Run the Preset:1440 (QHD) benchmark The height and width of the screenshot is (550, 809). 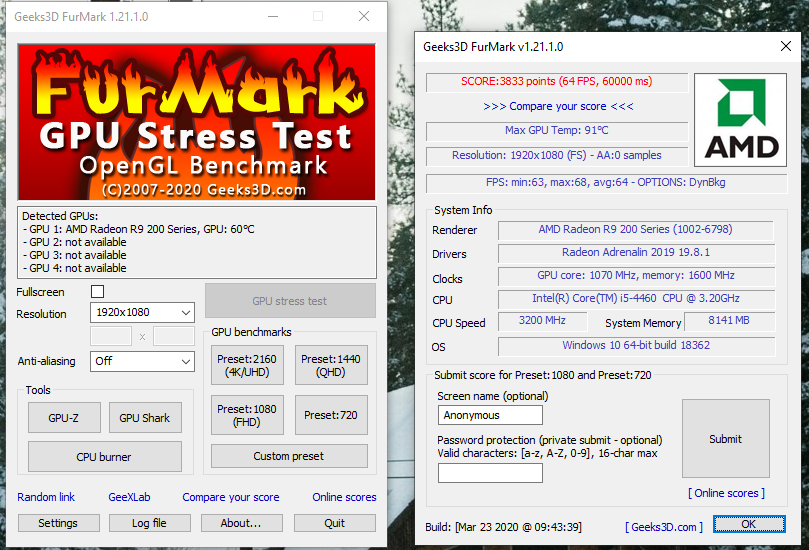click(331, 365)
